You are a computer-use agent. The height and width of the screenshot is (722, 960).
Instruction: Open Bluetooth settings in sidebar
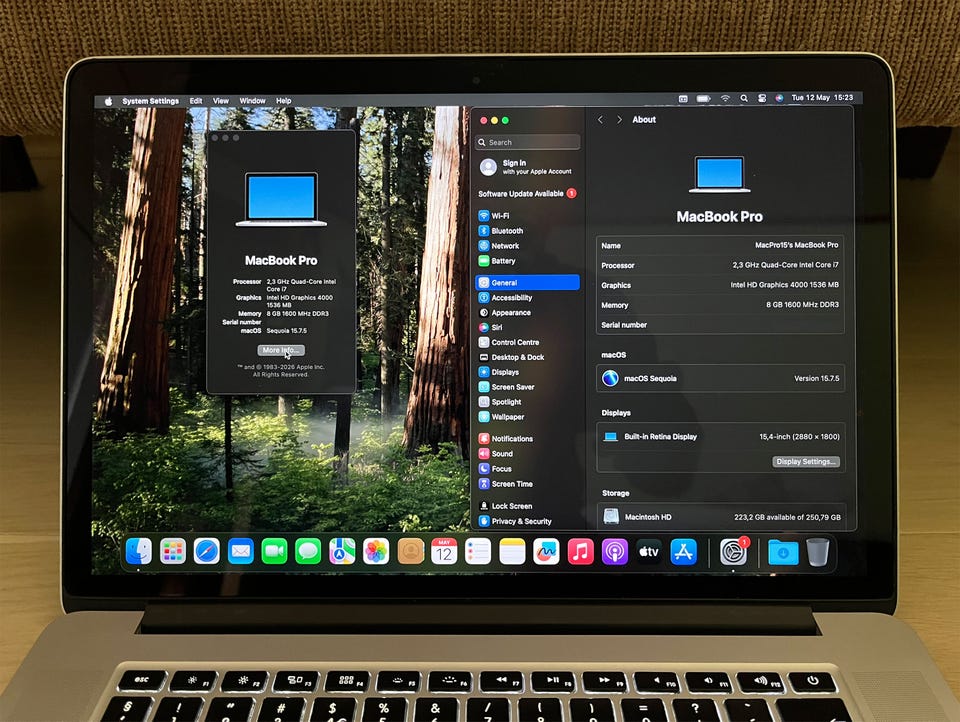coord(501,231)
